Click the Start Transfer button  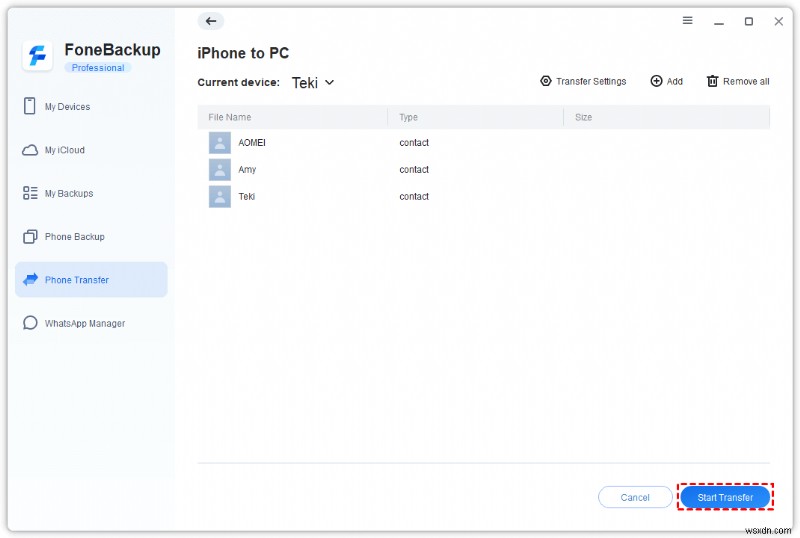pyautogui.click(x=725, y=497)
